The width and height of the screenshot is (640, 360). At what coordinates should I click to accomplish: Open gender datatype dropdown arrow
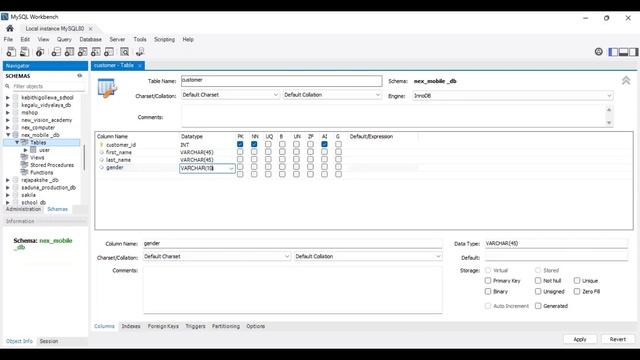click(x=231, y=168)
